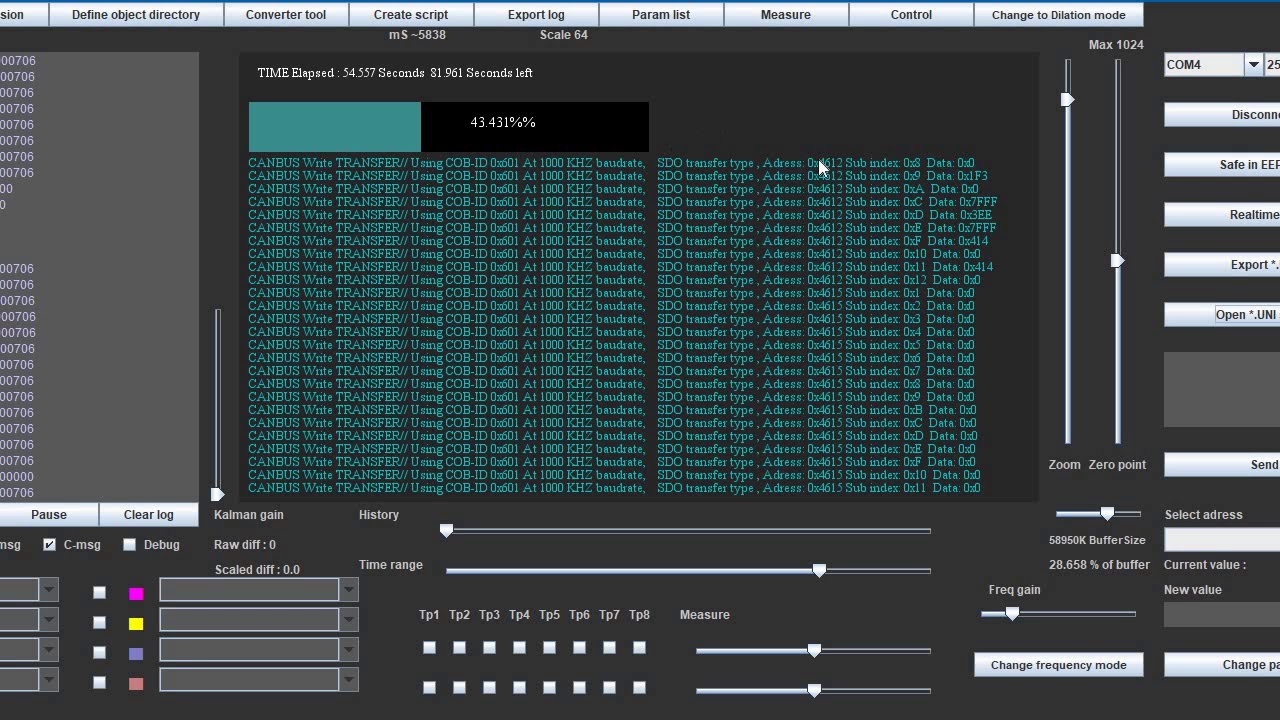This screenshot has width=1280, height=720.
Task: Pick the yellow color swatch
Action: tap(136, 623)
